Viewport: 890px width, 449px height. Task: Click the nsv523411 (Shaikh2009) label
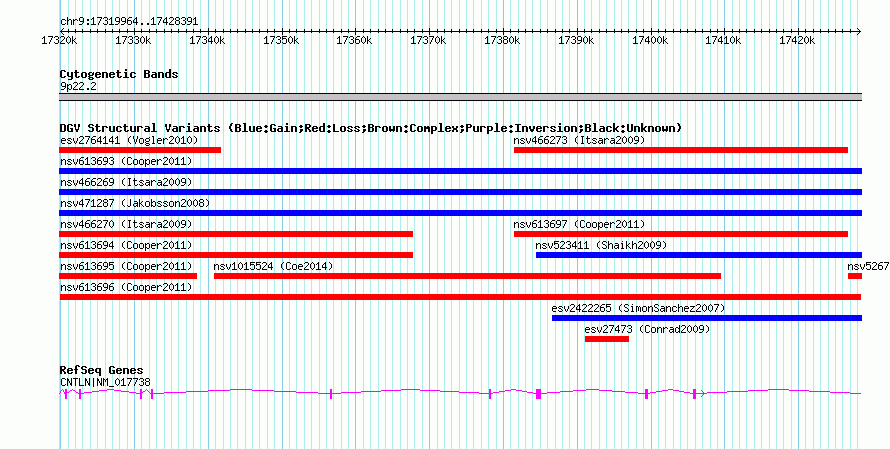[601, 245]
